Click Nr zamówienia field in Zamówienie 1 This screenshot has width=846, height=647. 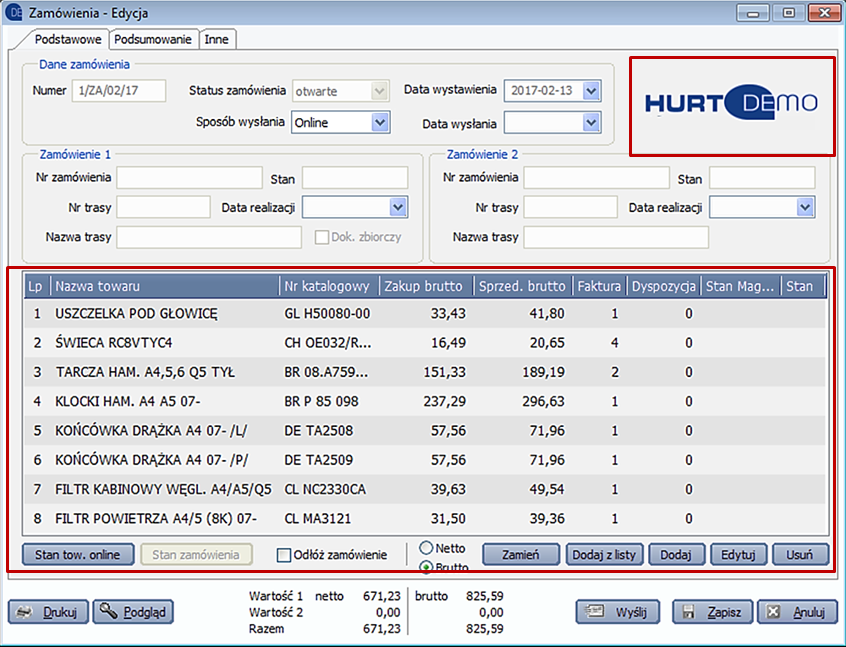(x=189, y=178)
